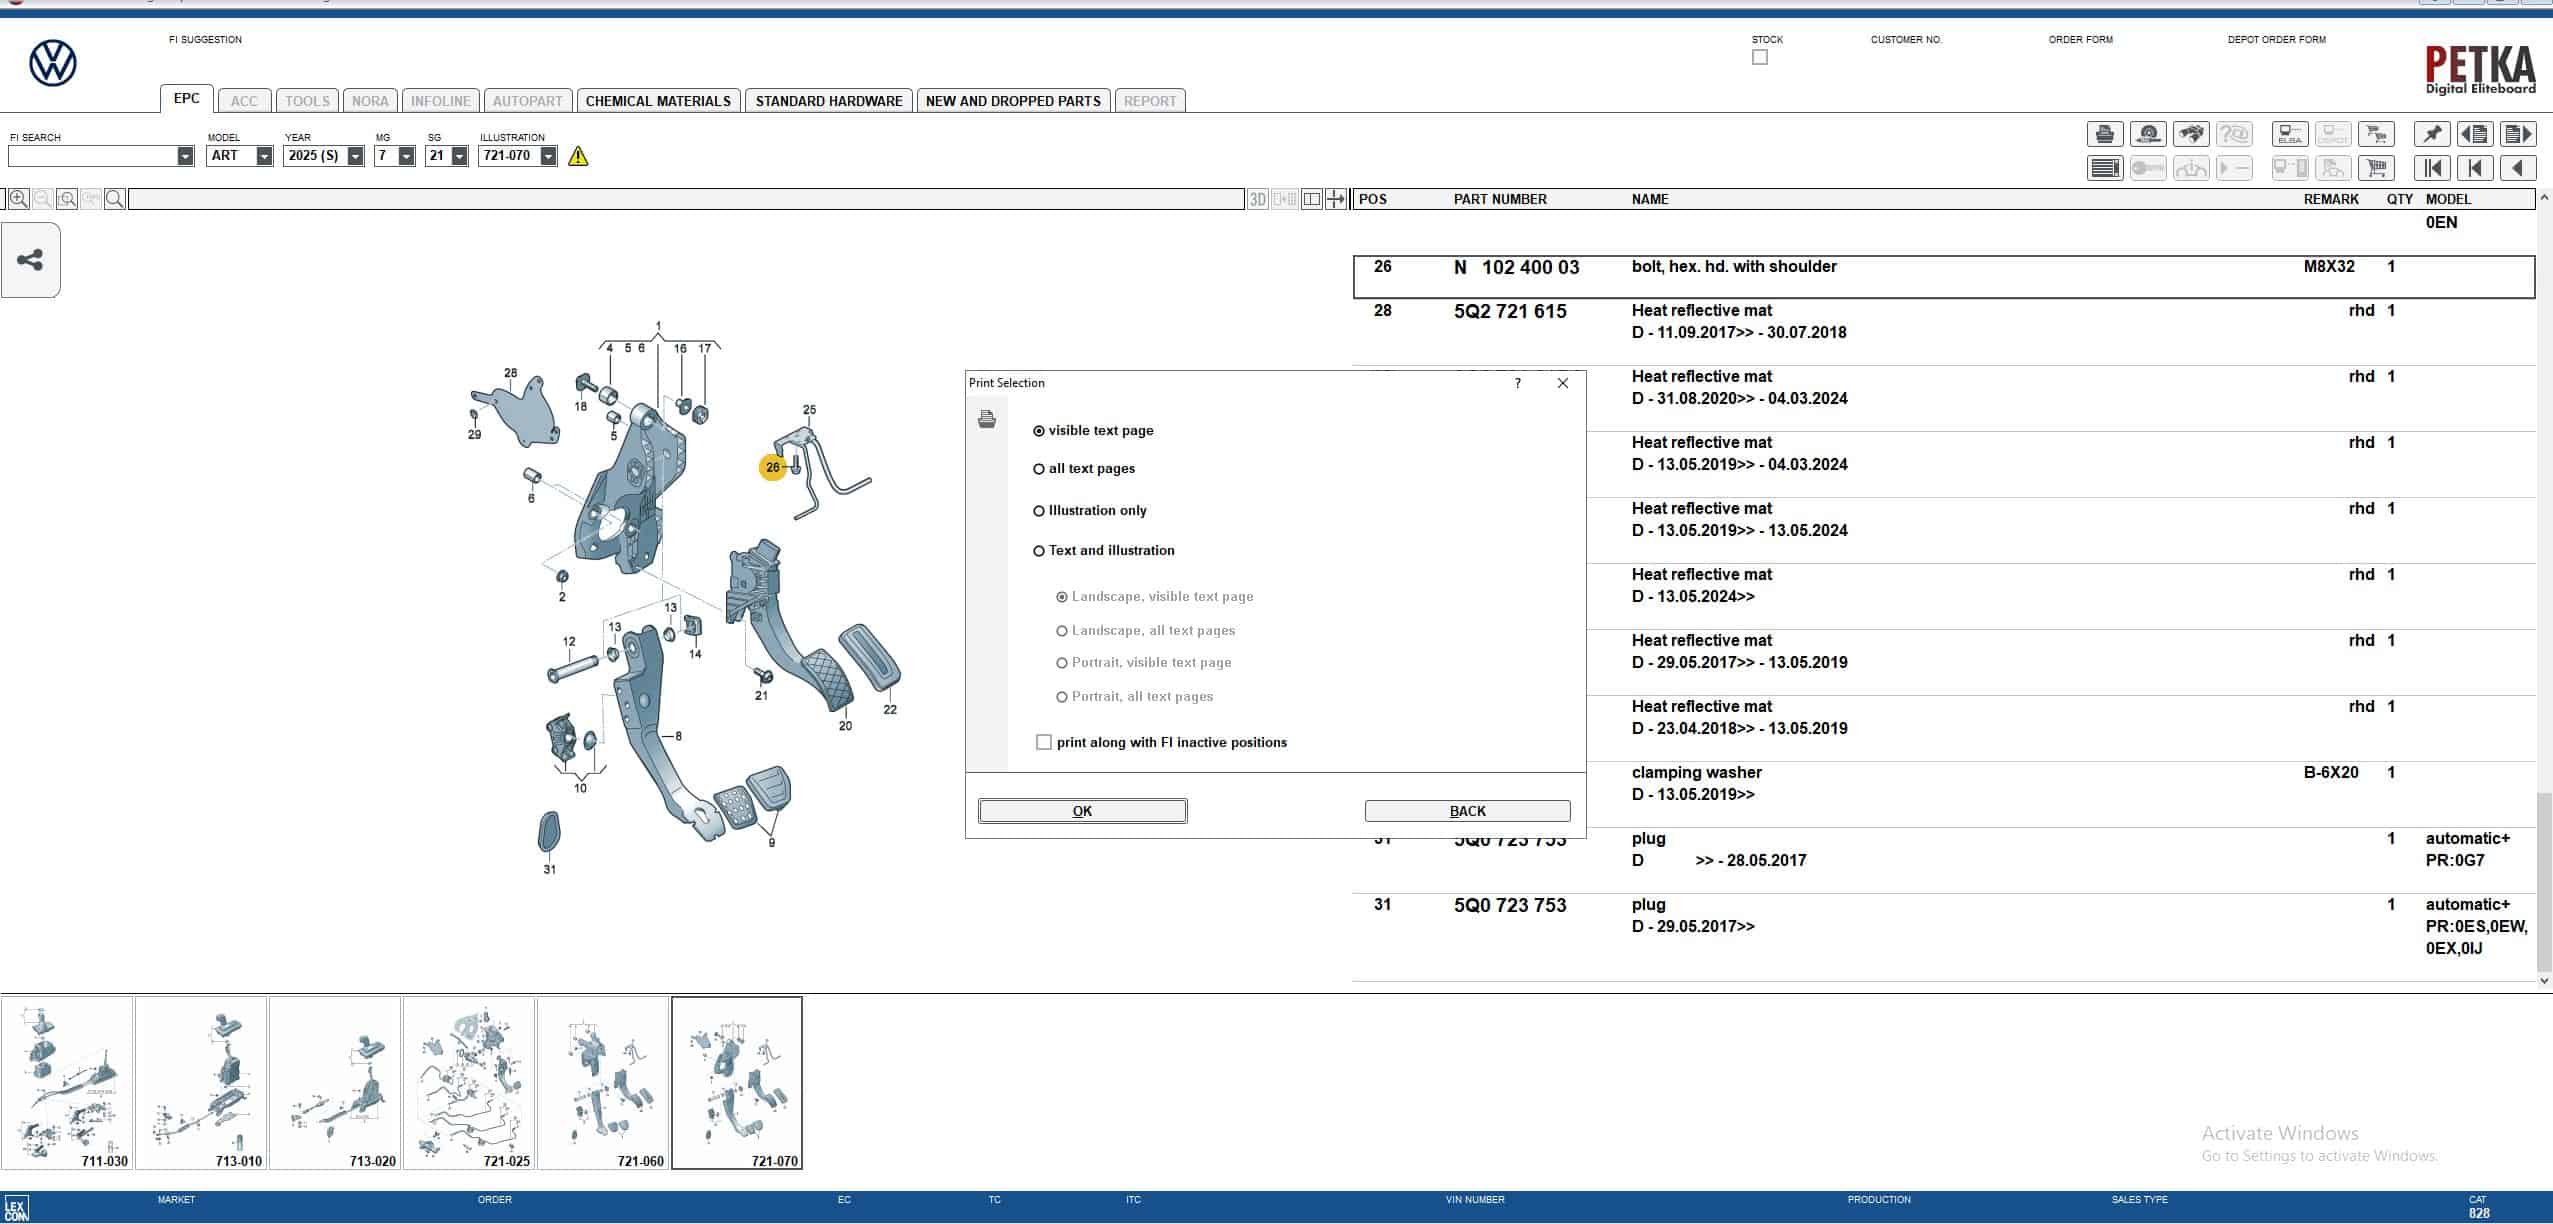2553x1224 pixels.
Task: Select 'Illustration only' print option
Action: pyautogui.click(x=1039, y=511)
